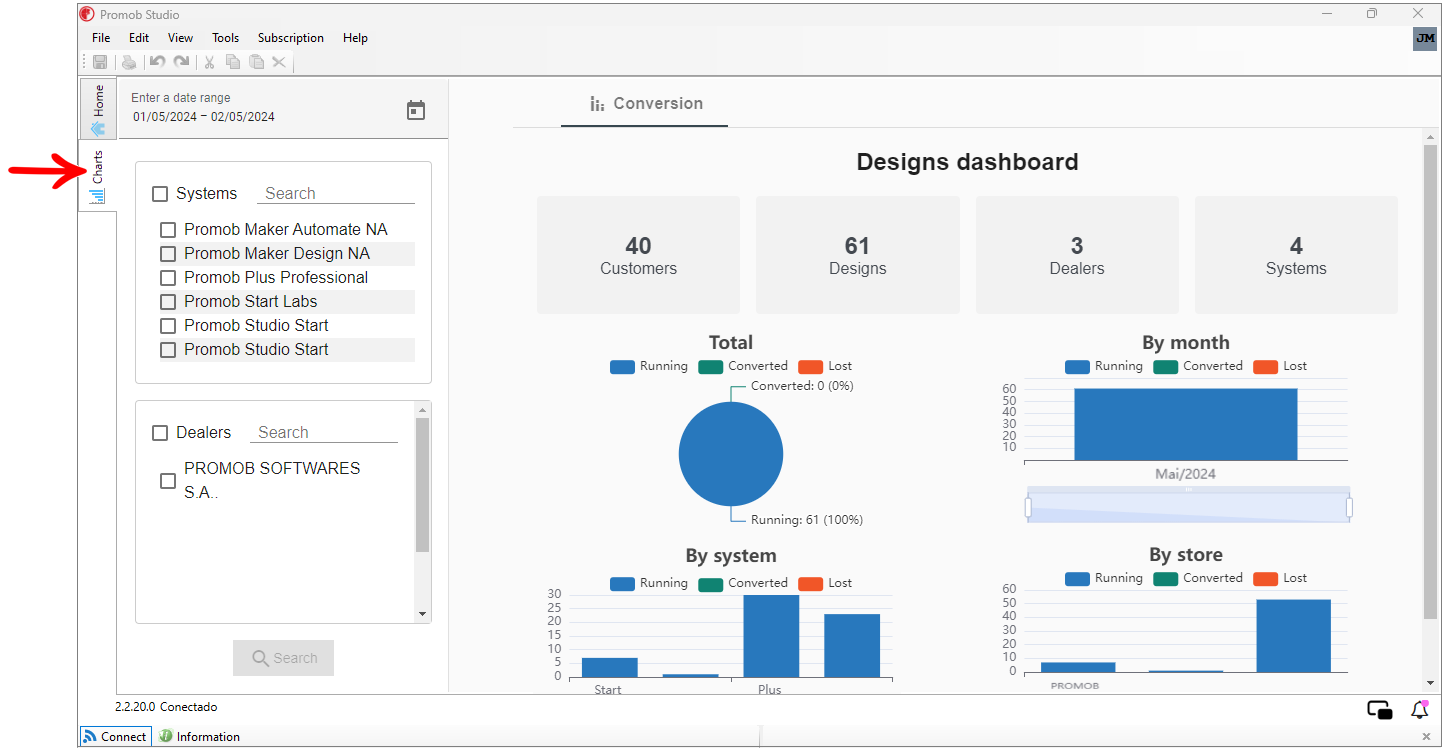Screen dimensions: 1445x751
Task: Toggle Running legend in By month chart
Action: pyautogui.click(x=1104, y=366)
